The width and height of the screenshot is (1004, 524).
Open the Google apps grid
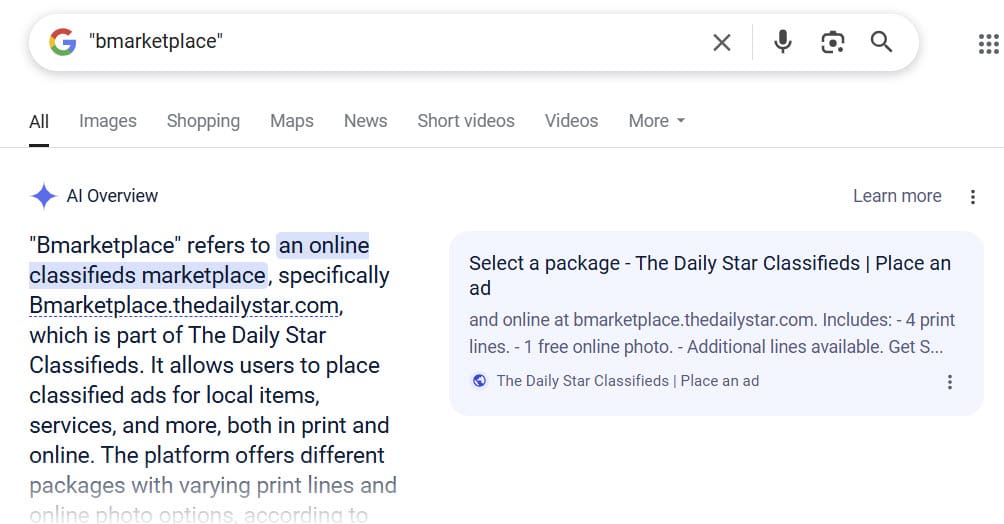click(x=987, y=43)
